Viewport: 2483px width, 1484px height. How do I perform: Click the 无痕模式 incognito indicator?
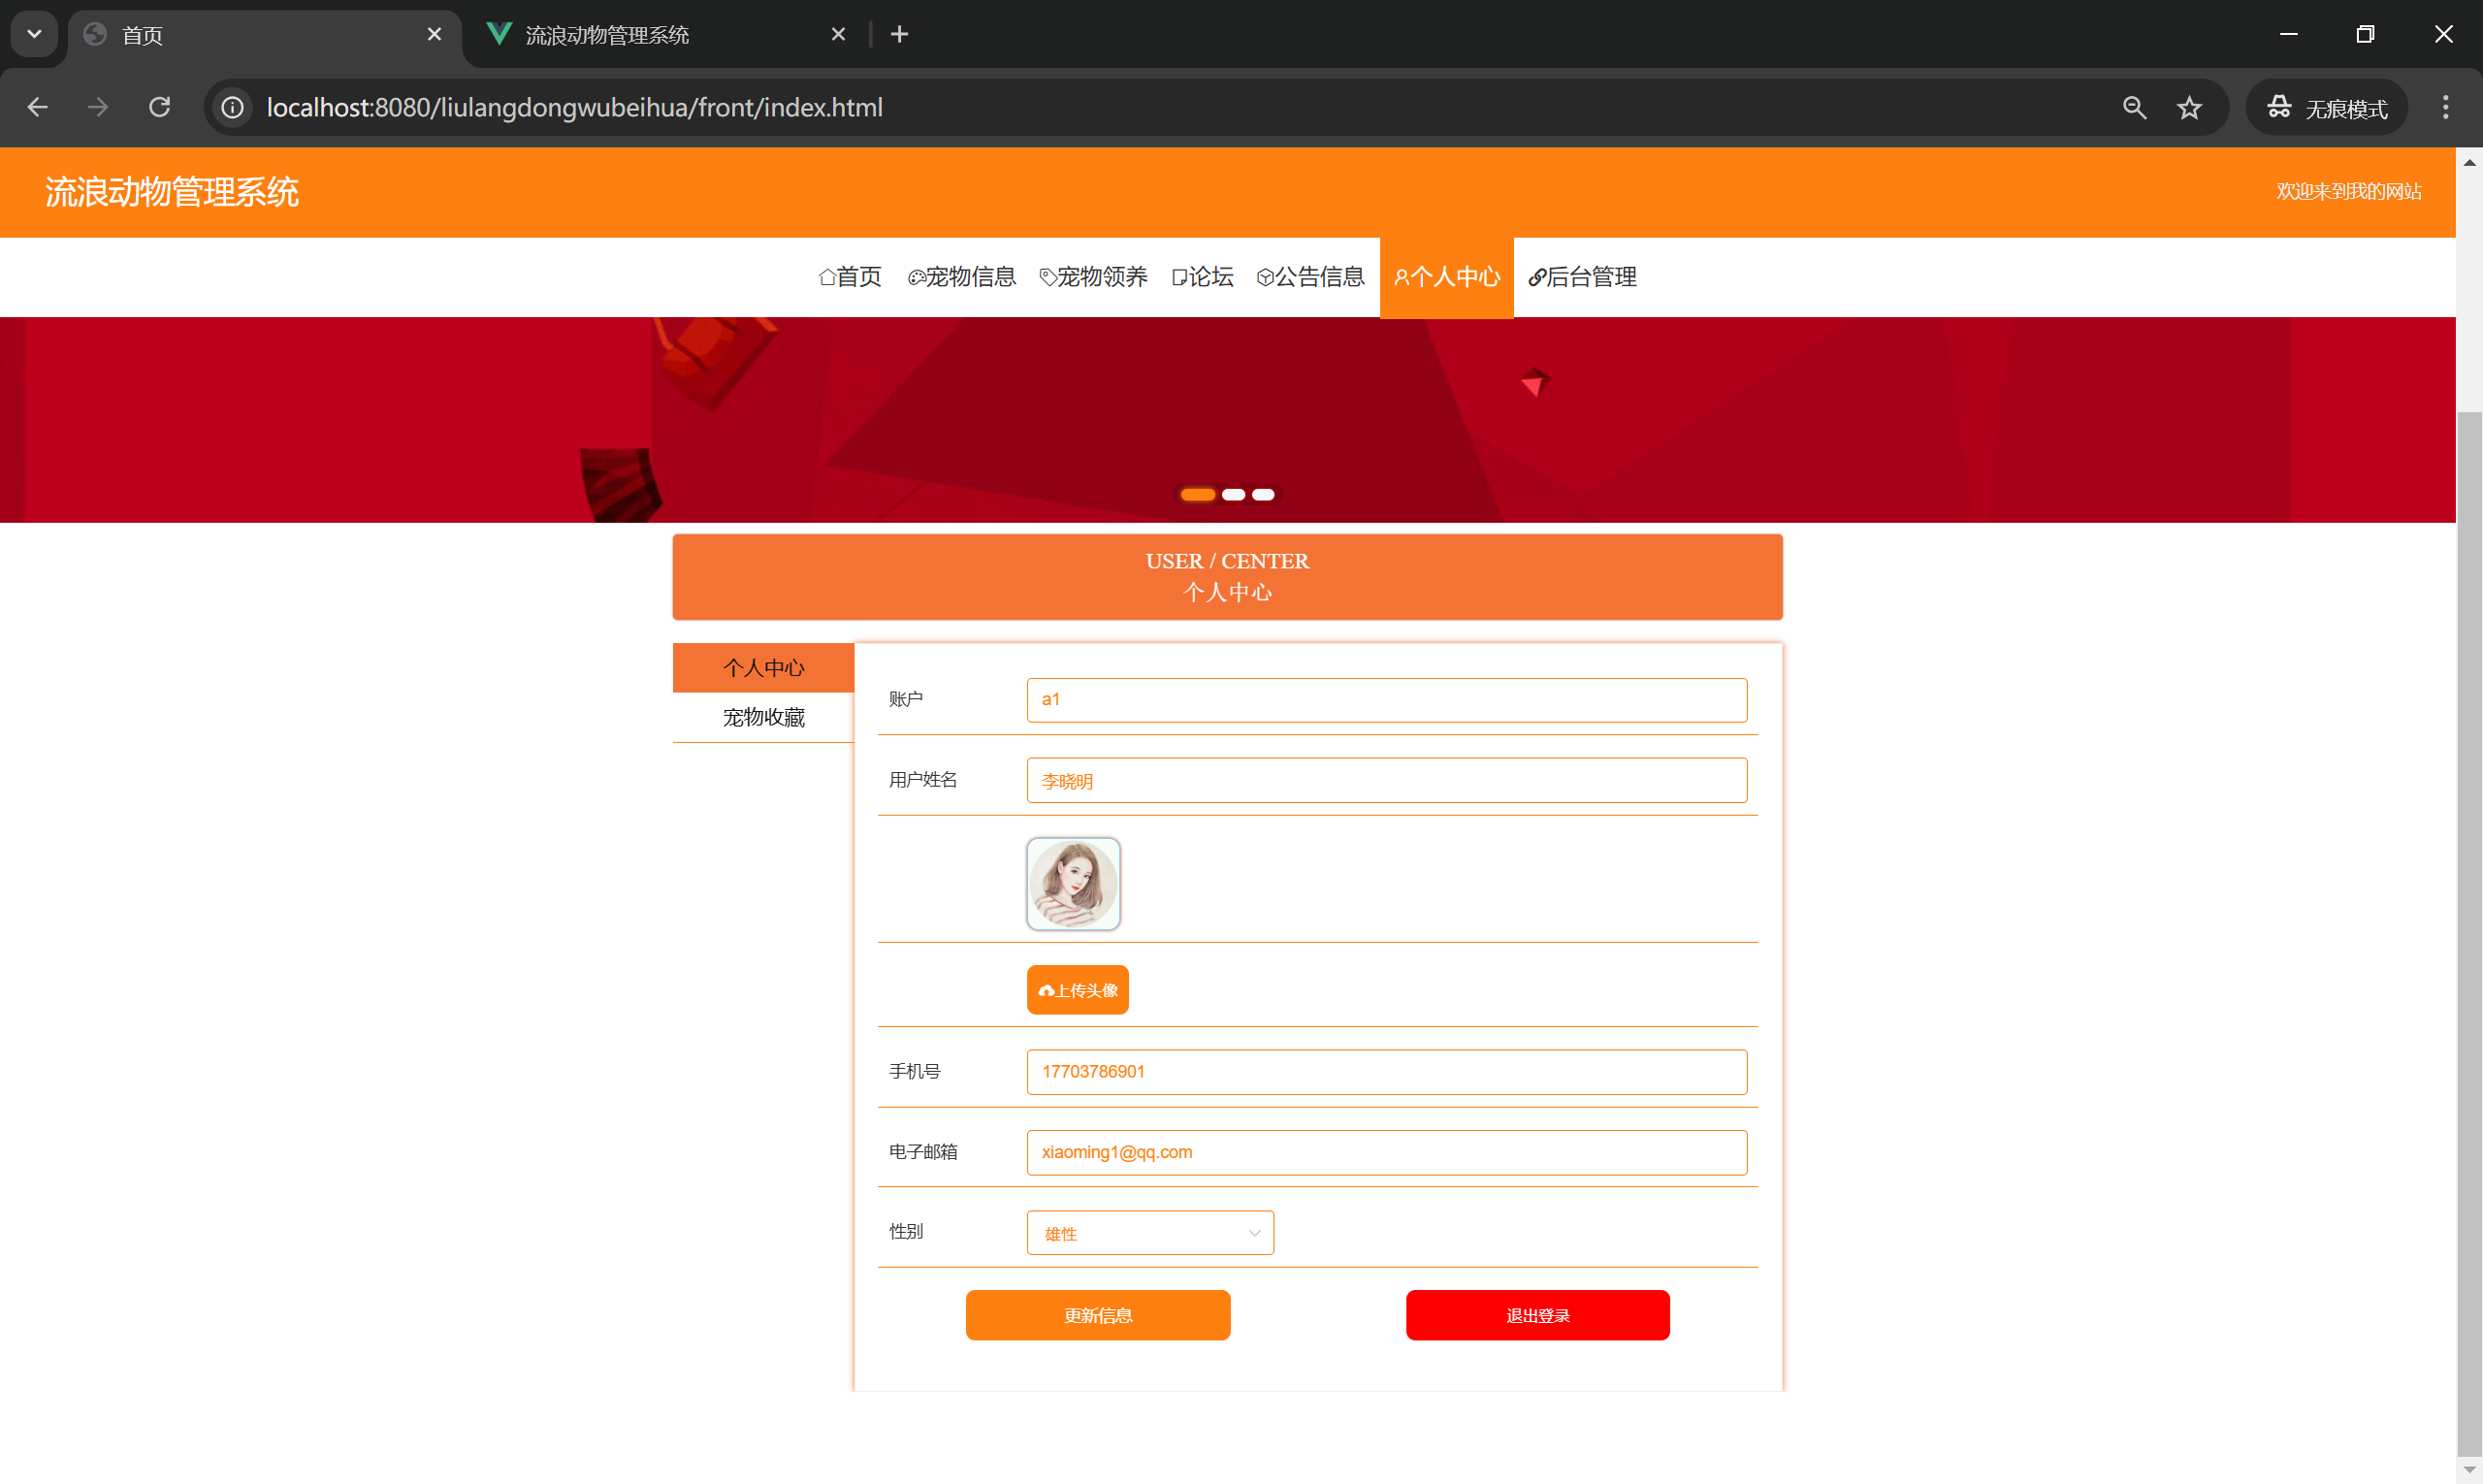[2327, 107]
